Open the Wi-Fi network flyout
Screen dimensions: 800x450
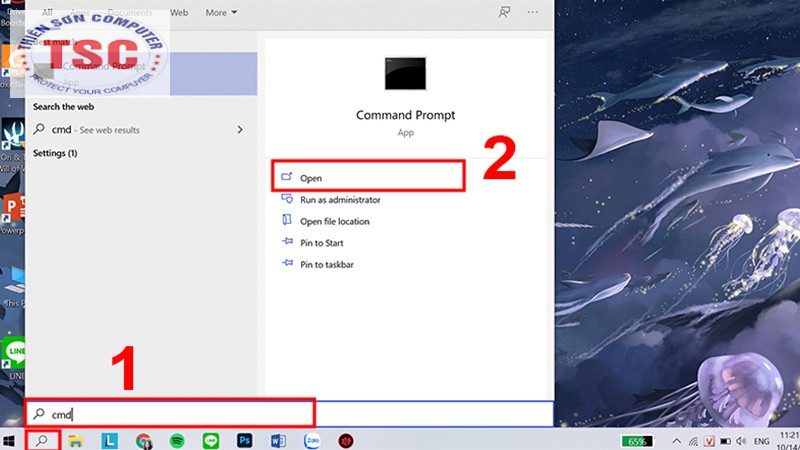[x=693, y=441]
